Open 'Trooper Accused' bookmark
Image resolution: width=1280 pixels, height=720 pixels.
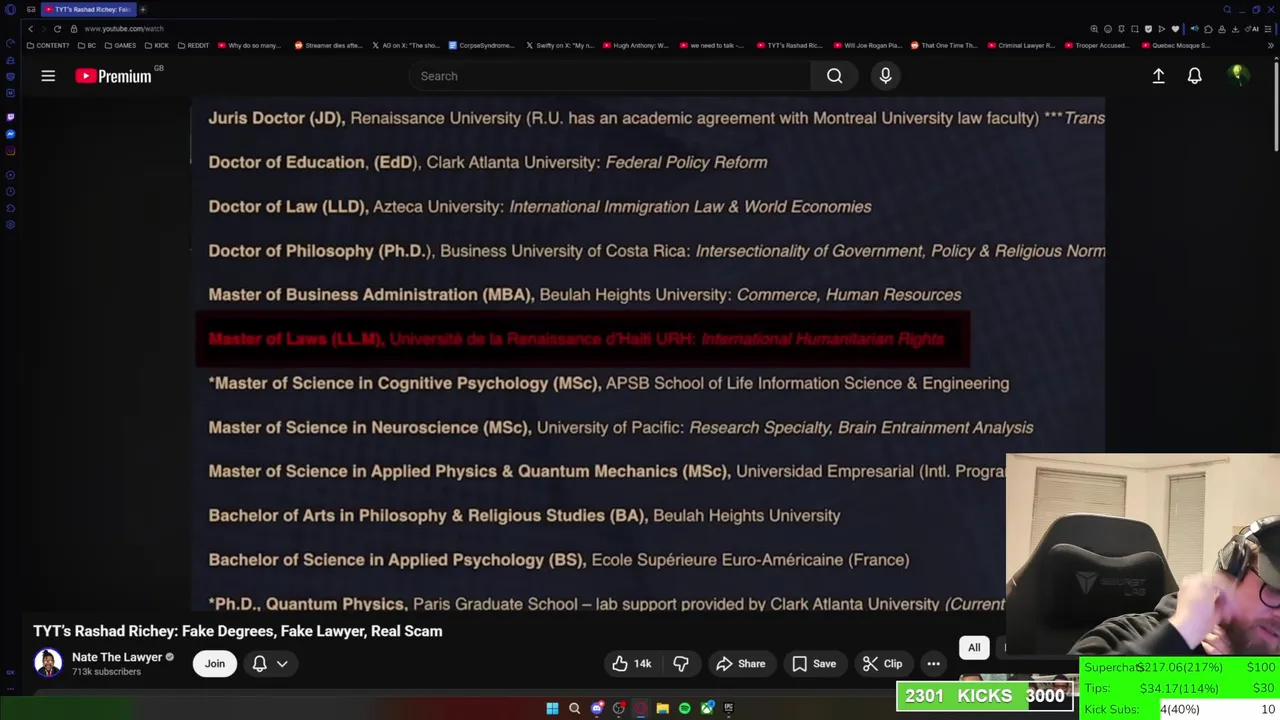coord(1098,45)
